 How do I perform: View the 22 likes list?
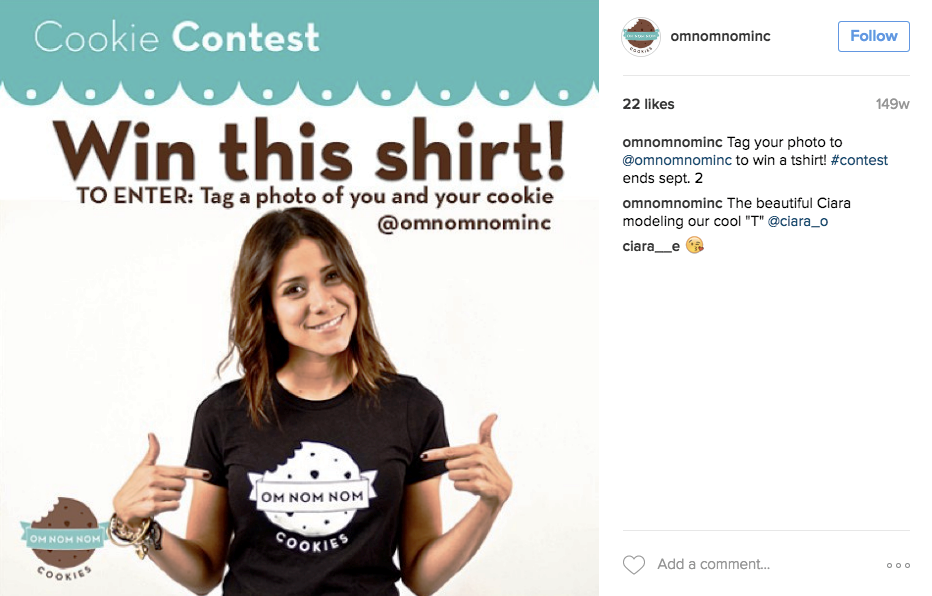(648, 104)
